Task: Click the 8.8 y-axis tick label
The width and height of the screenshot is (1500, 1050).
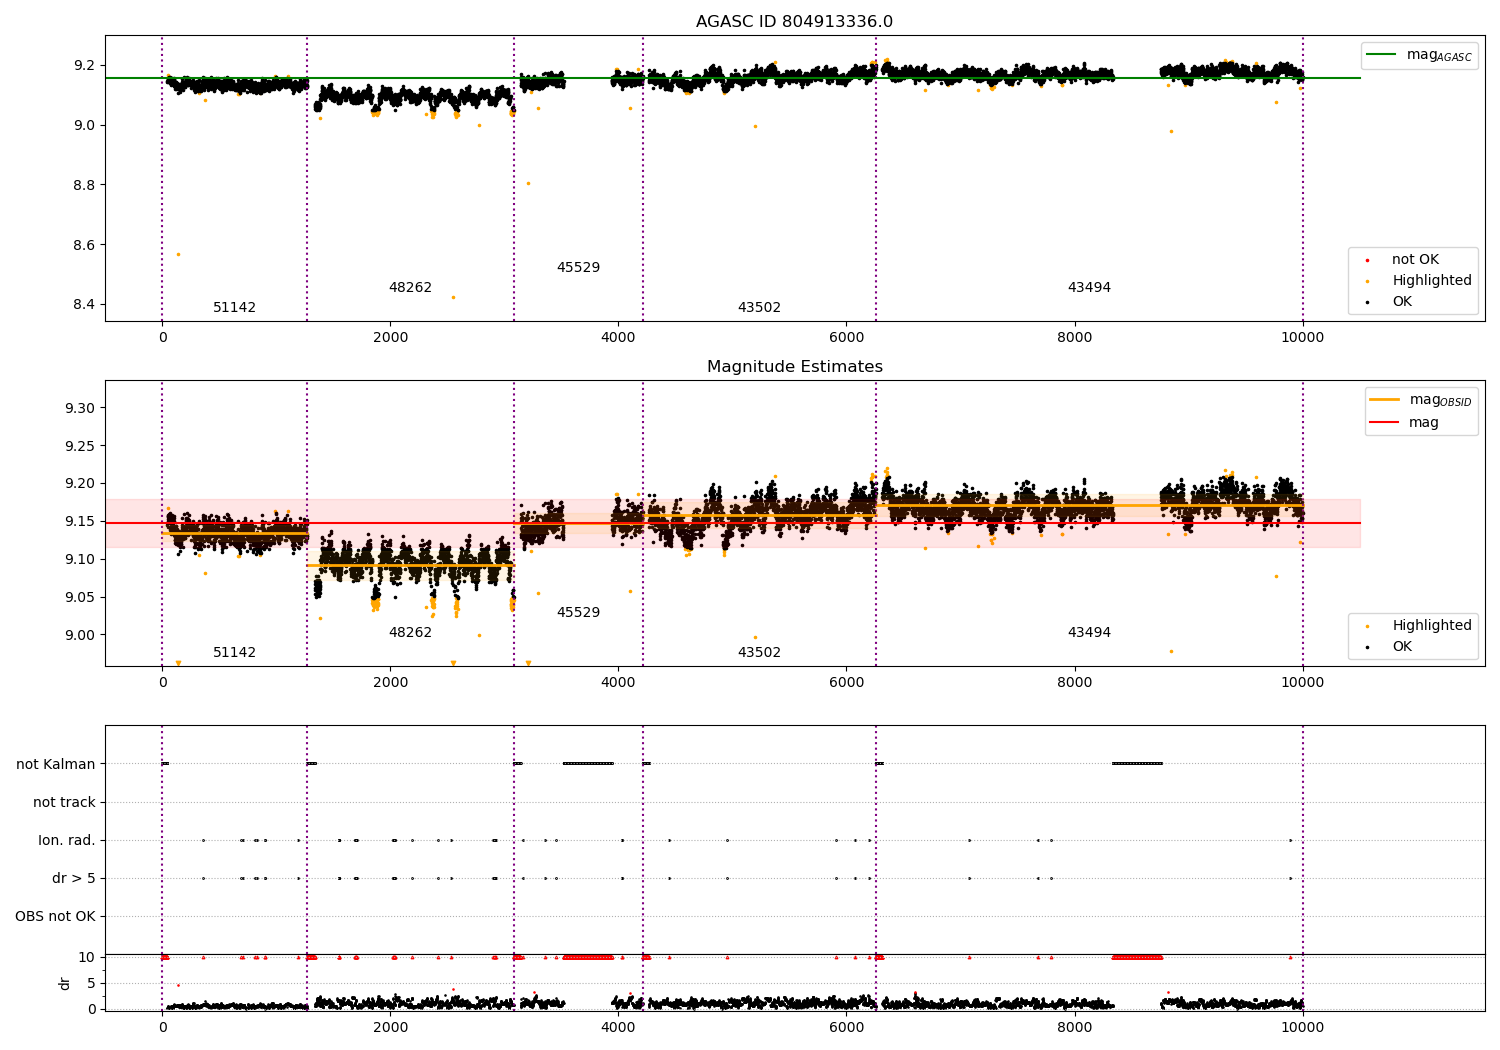Action: tap(84, 185)
